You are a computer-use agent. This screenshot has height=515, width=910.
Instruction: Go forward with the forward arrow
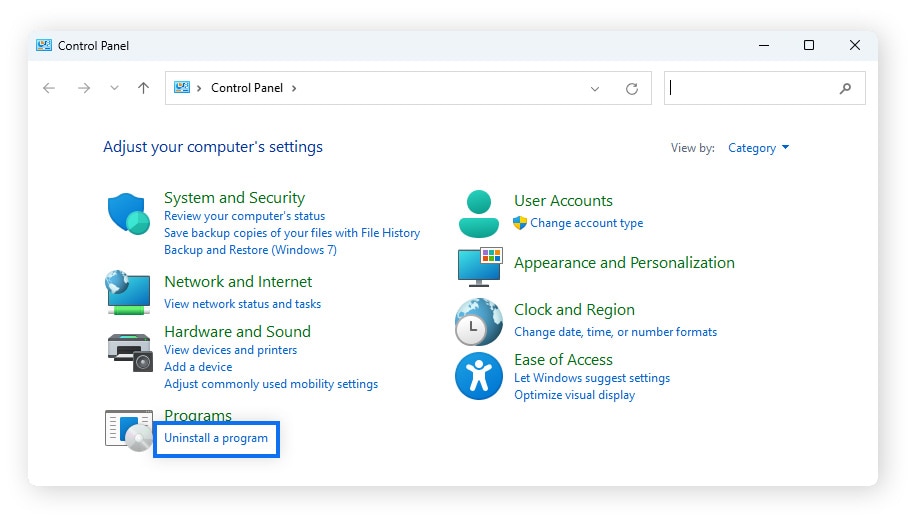click(x=84, y=88)
